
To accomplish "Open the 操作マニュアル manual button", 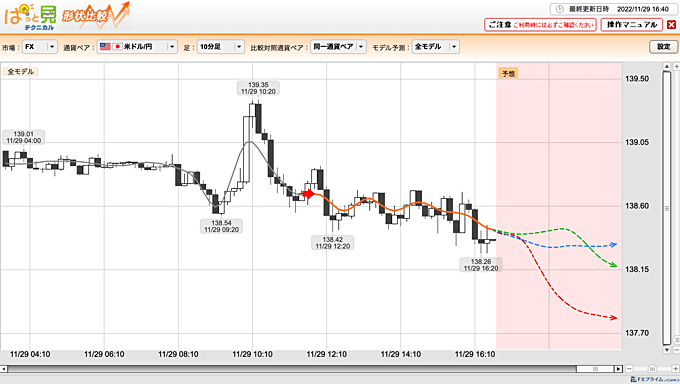I will click(631, 25).
